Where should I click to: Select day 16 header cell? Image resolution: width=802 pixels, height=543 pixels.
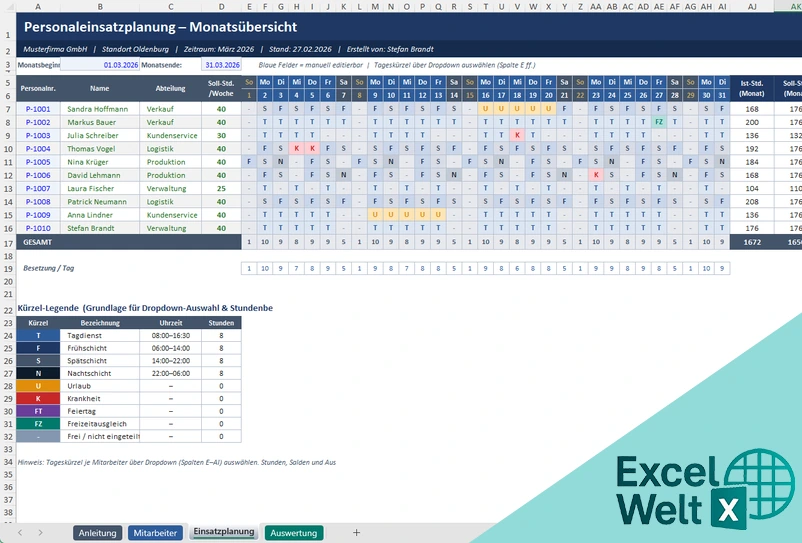click(485, 95)
